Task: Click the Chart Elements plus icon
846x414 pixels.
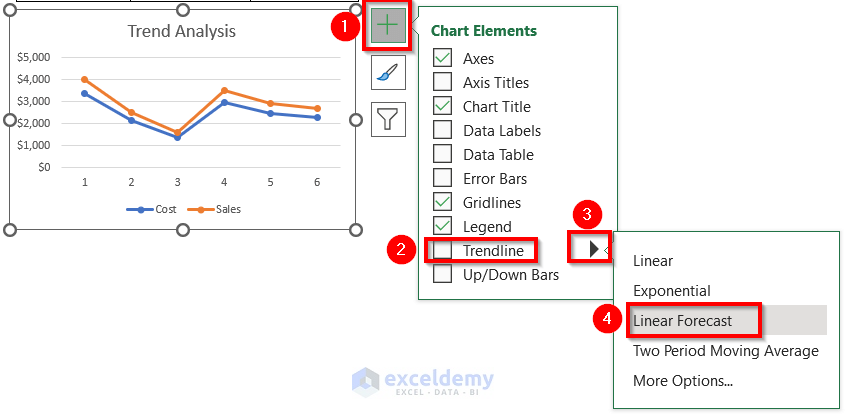Action: pos(386,24)
